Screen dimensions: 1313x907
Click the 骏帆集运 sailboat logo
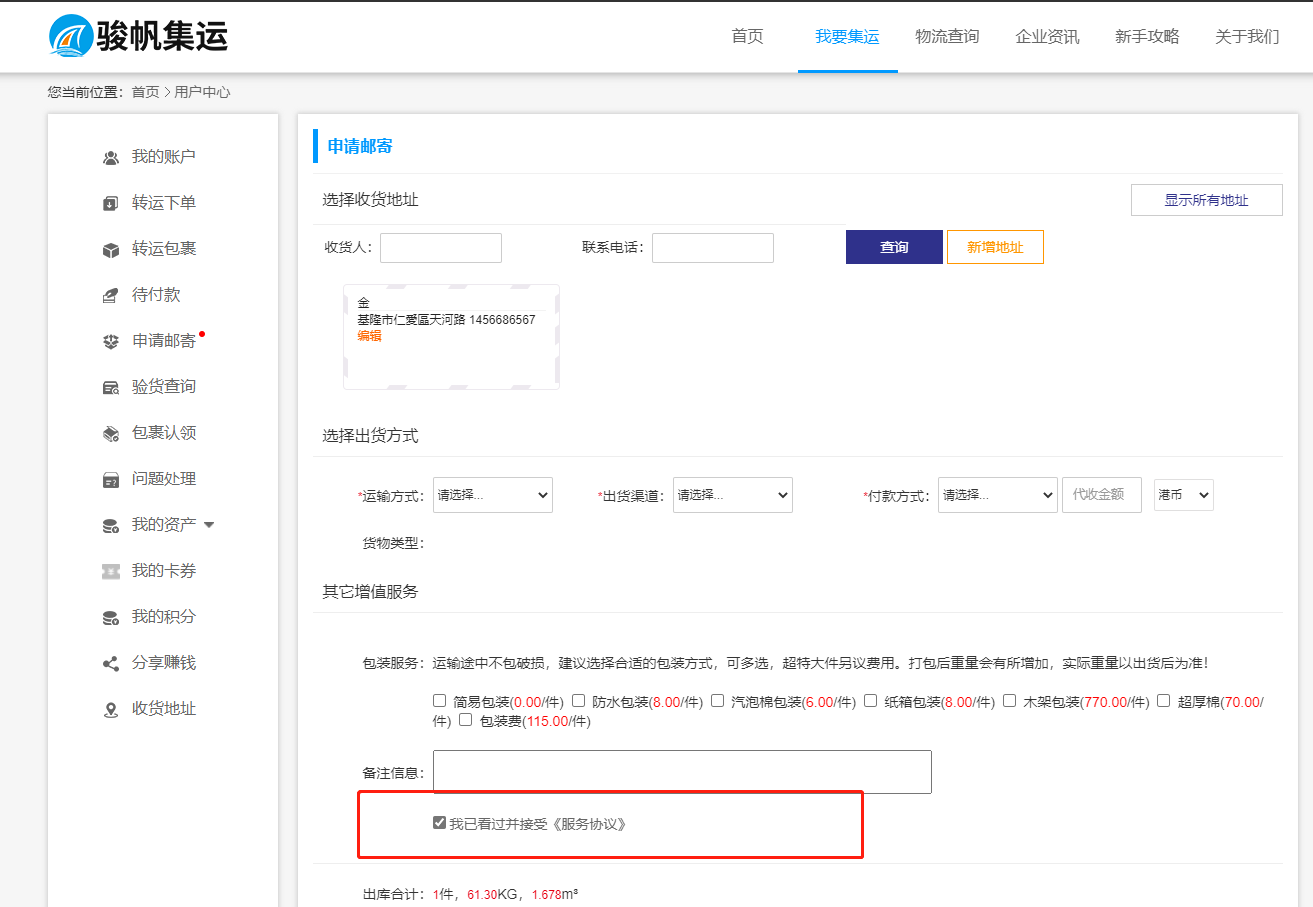click(70, 37)
